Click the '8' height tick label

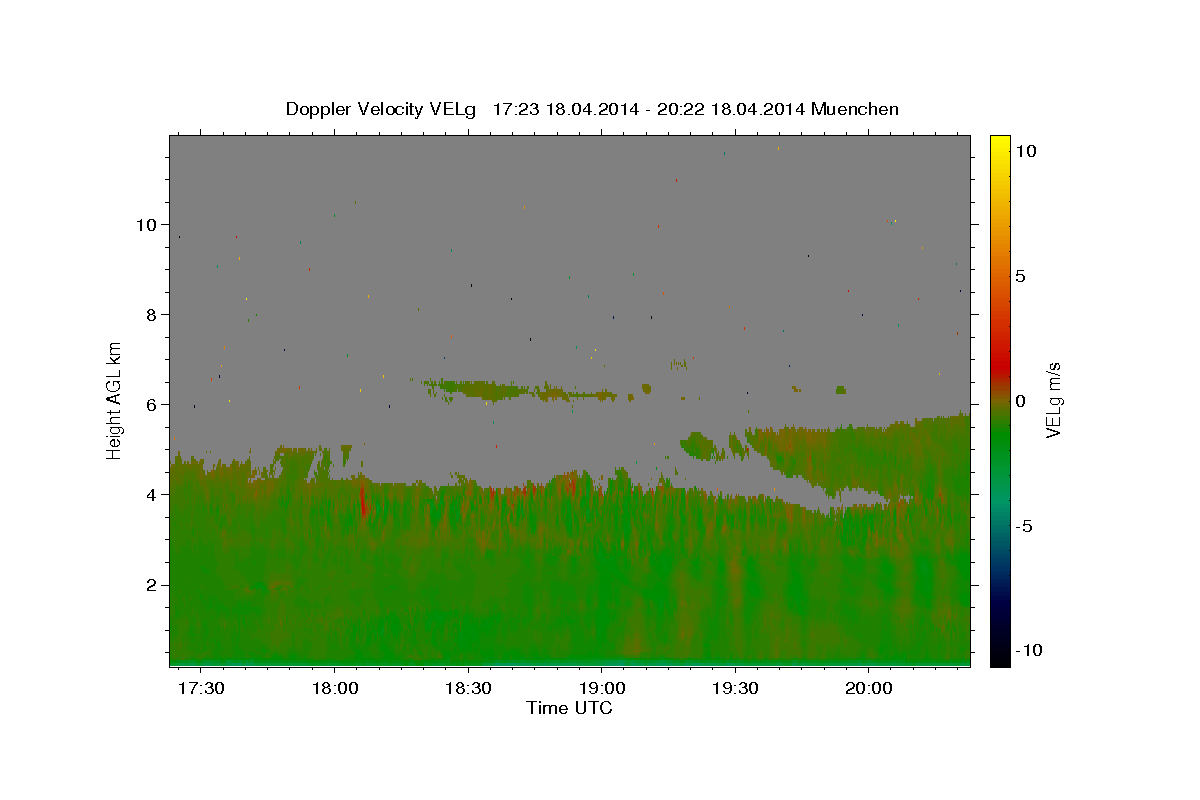click(x=152, y=315)
